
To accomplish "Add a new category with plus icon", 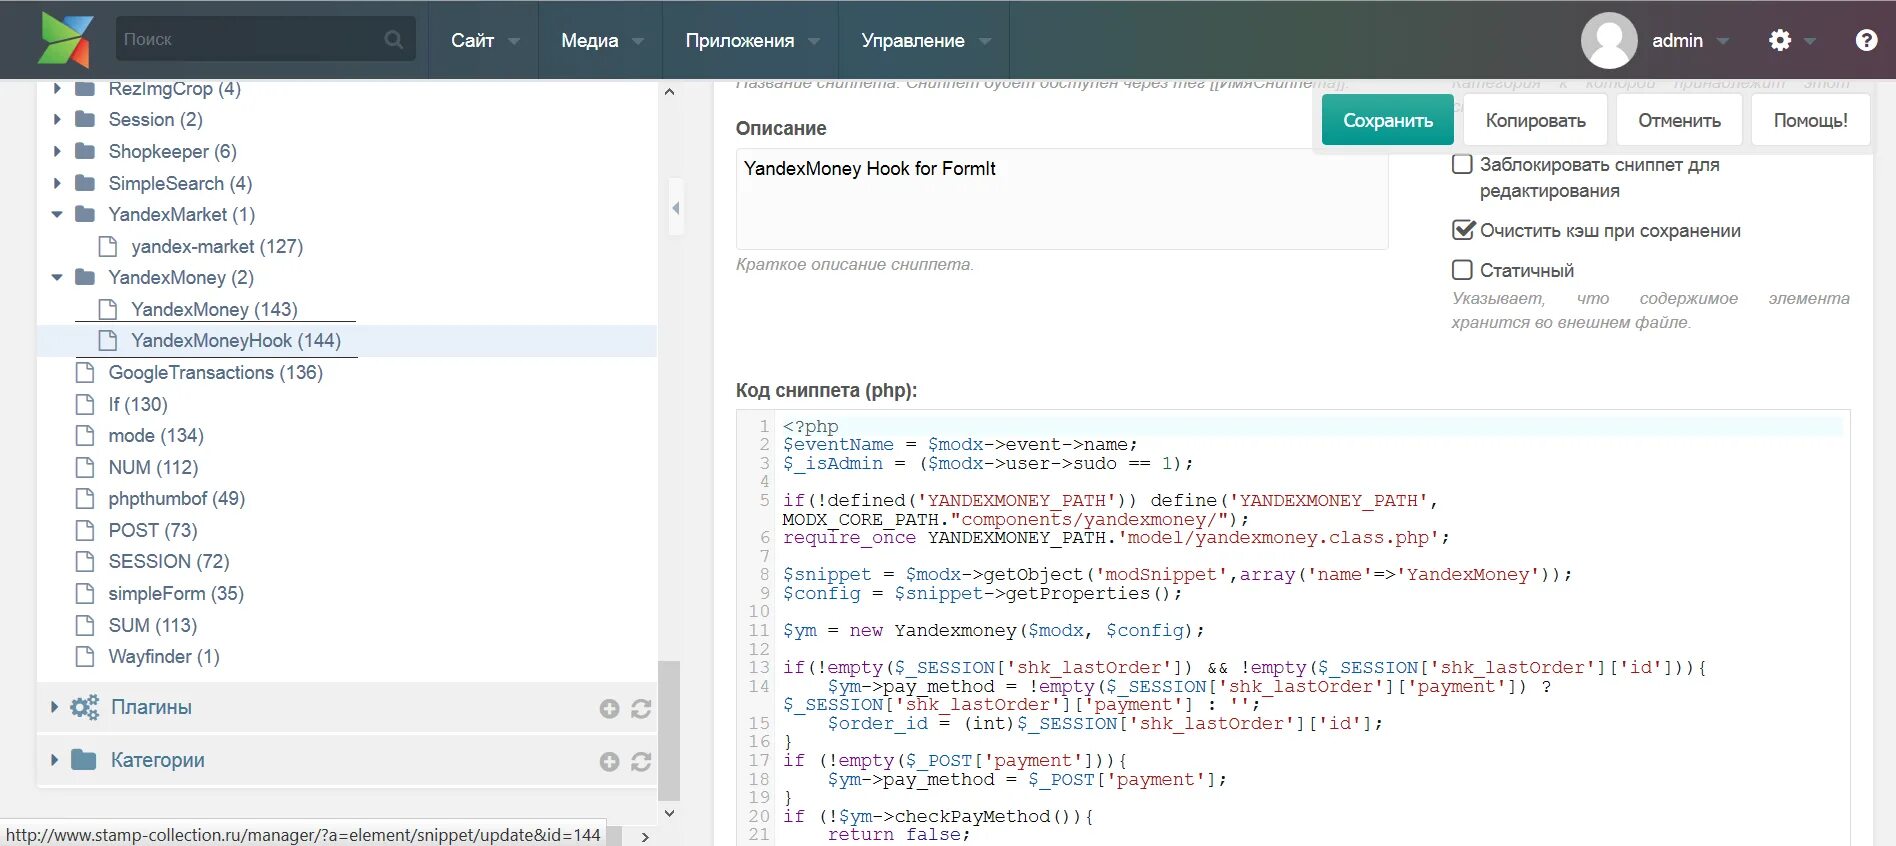I will pos(609,762).
